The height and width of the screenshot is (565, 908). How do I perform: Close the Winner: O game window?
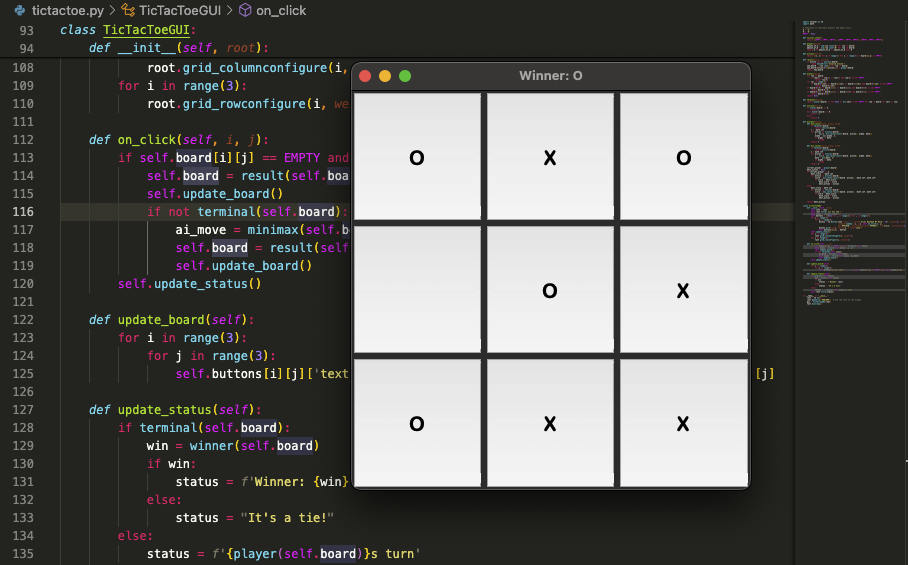(x=365, y=76)
